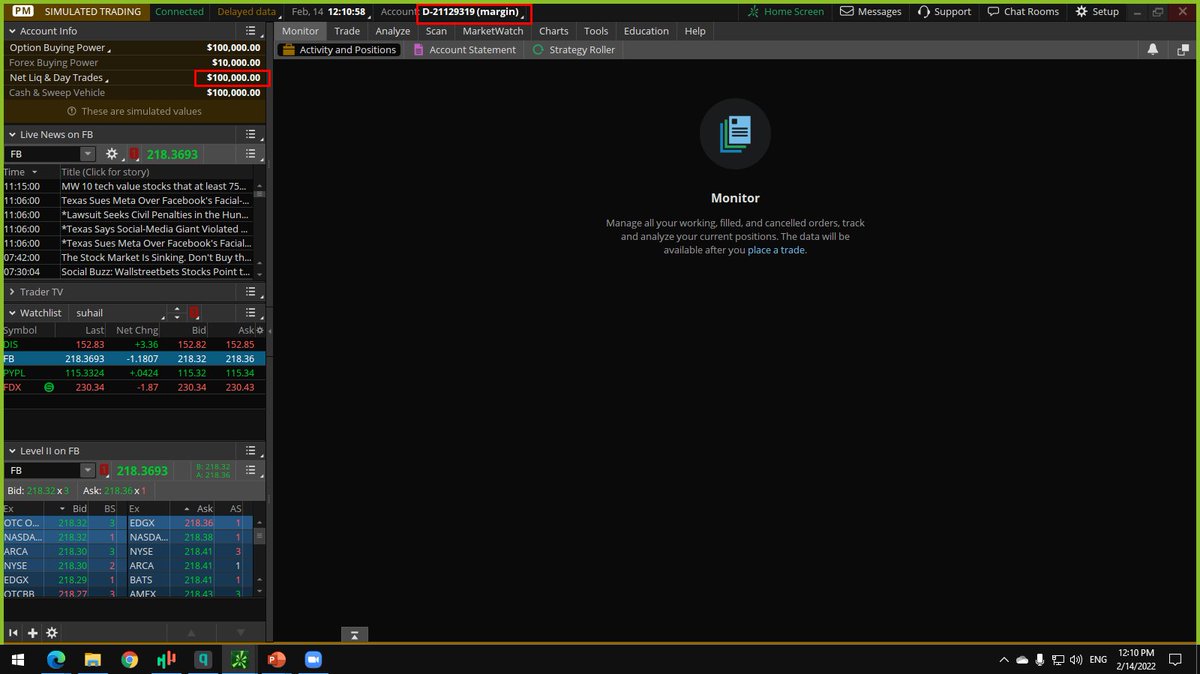Image resolution: width=1200 pixels, height=674 pixels.
Task: Click the Live News settings gear
Action: [x=112, y=154]
